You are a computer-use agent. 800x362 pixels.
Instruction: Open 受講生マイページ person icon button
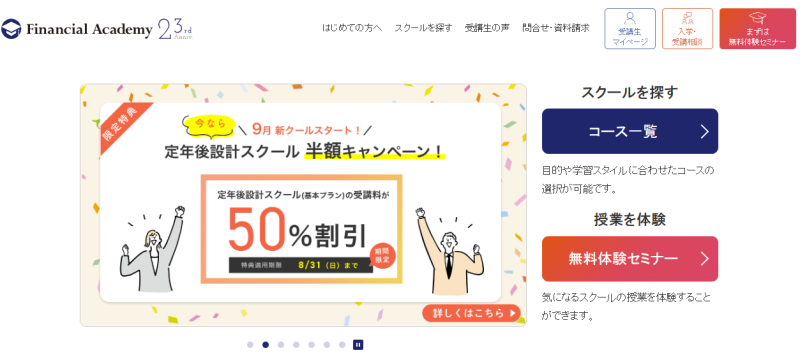point(630,29)
